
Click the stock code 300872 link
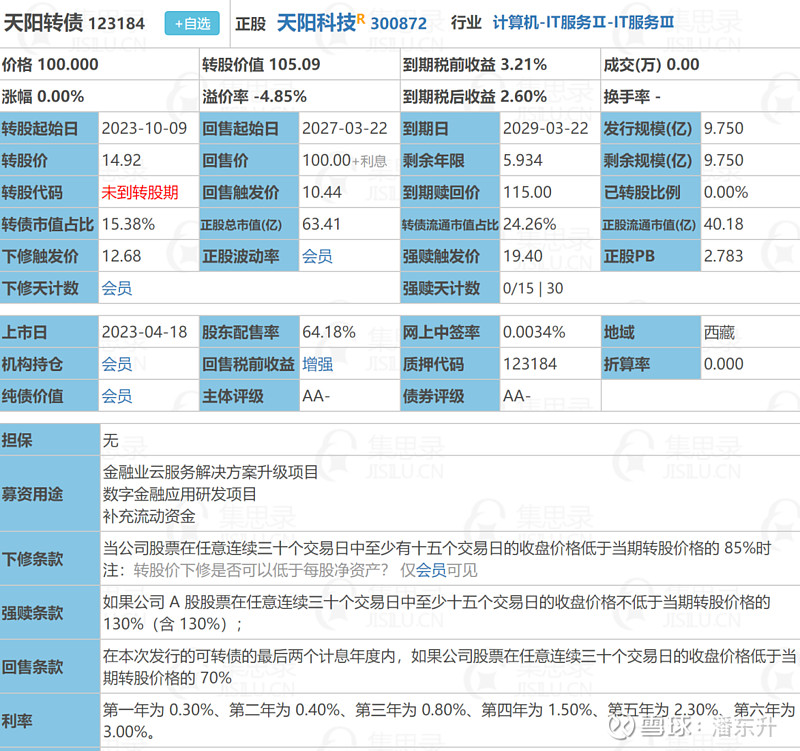coord(399,23)
